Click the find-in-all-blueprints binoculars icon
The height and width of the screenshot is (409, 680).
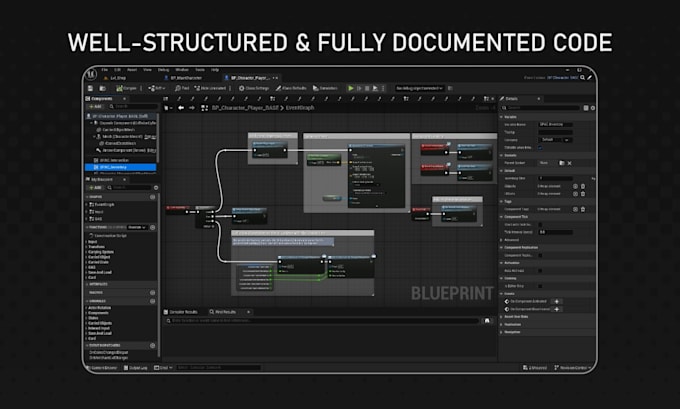[x=487, y=321]
